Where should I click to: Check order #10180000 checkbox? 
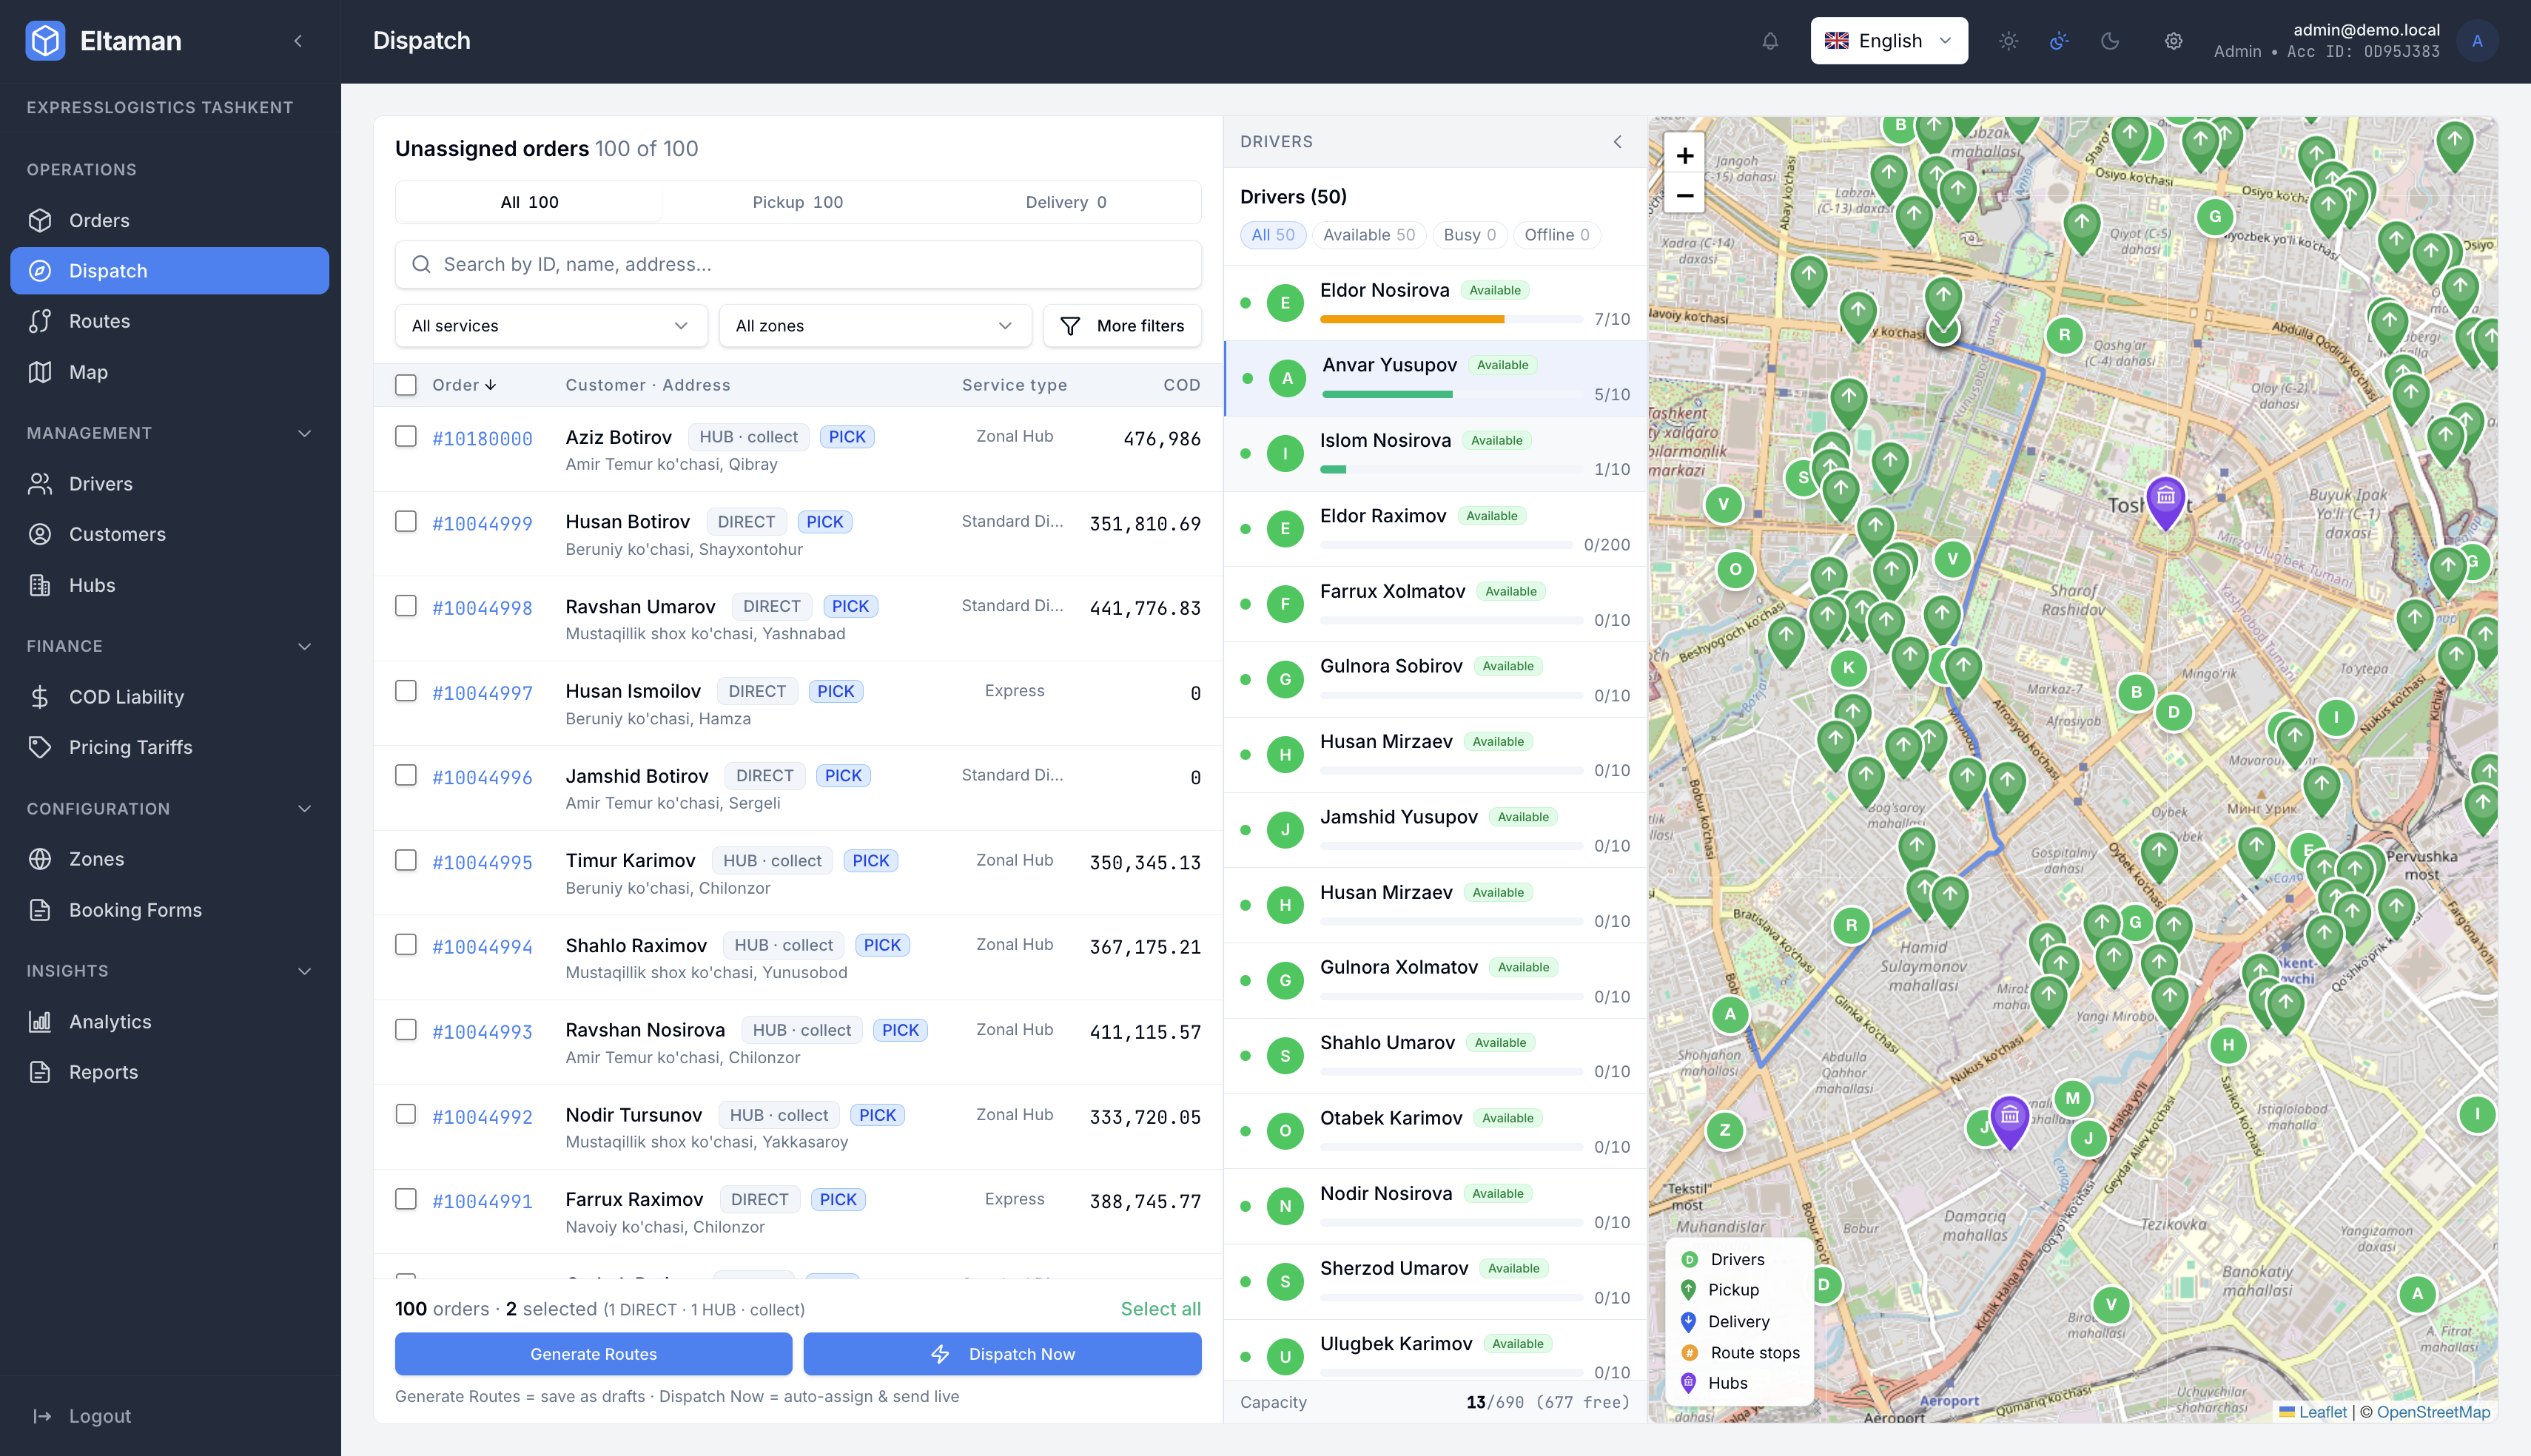point(406,436)
